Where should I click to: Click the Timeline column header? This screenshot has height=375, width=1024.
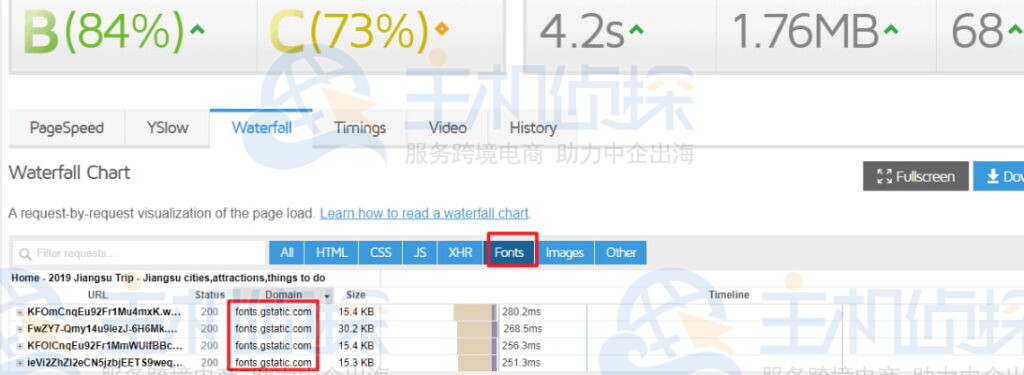pos(729,295)
